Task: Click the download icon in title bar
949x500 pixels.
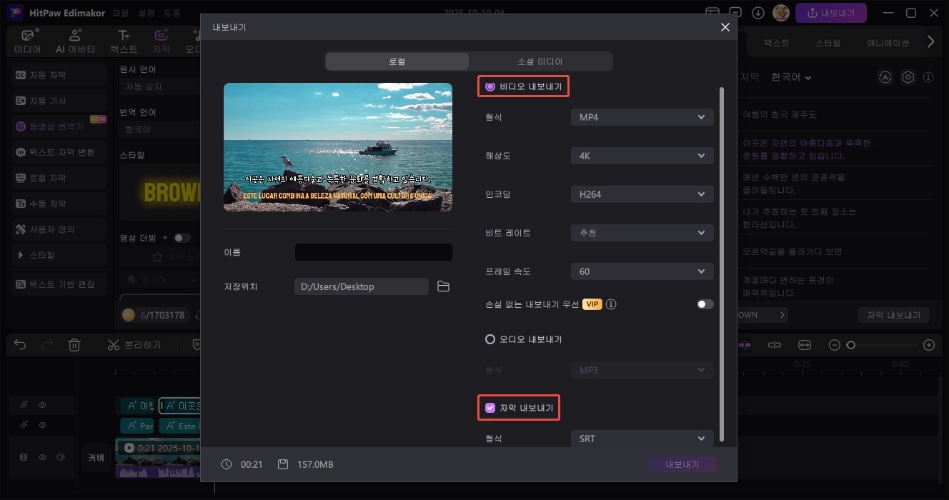Action: [757, 13]
